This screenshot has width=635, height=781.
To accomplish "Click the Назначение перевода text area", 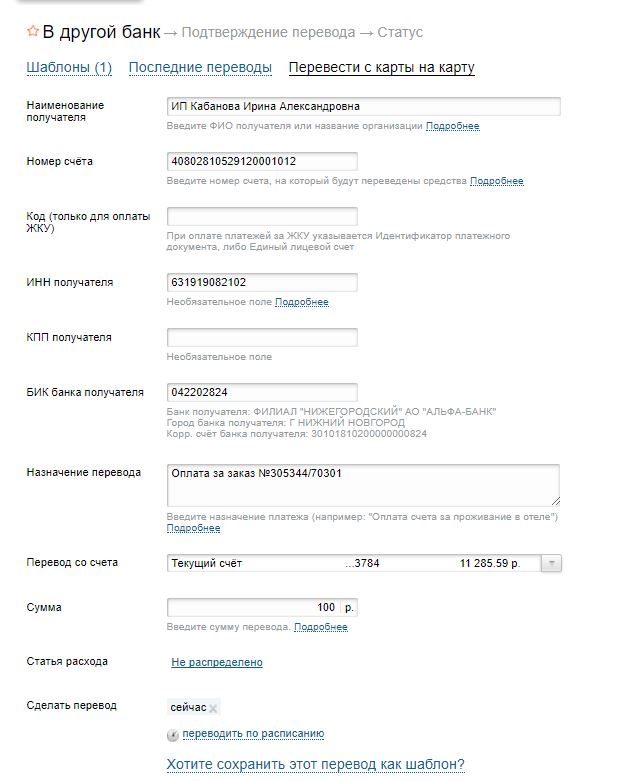I will coord(364,485).
